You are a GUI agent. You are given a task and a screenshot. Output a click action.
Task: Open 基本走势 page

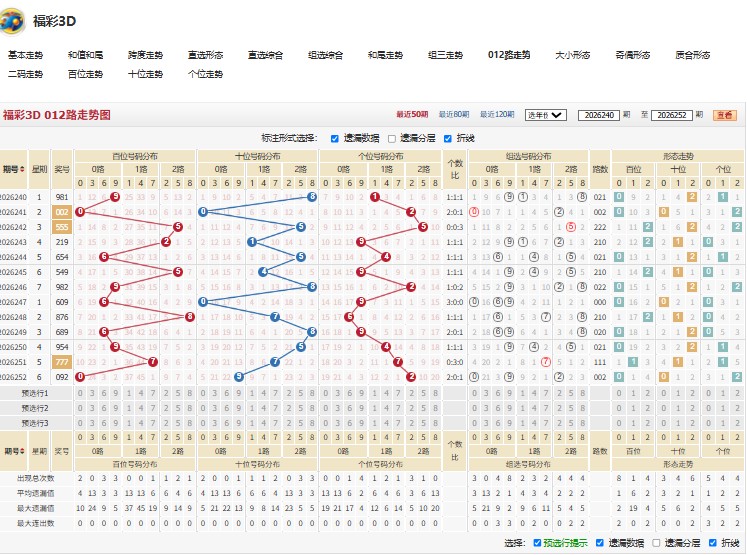(25, 55)
